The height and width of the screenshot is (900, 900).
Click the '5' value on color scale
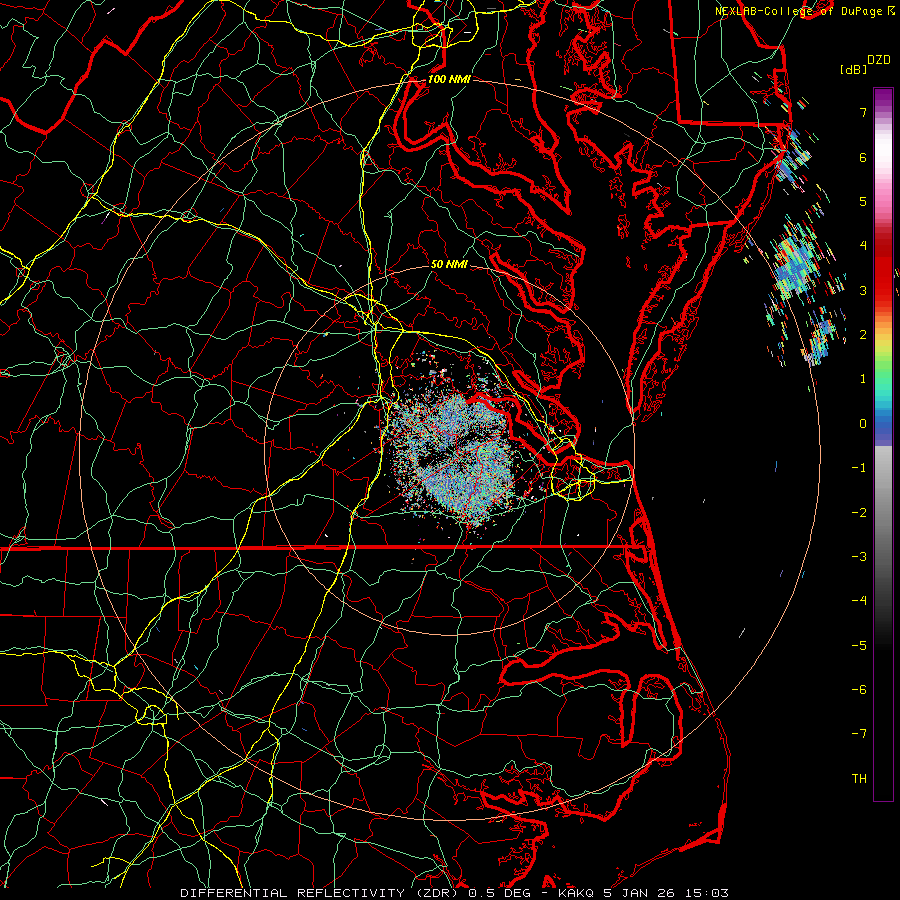coord(863,201)
